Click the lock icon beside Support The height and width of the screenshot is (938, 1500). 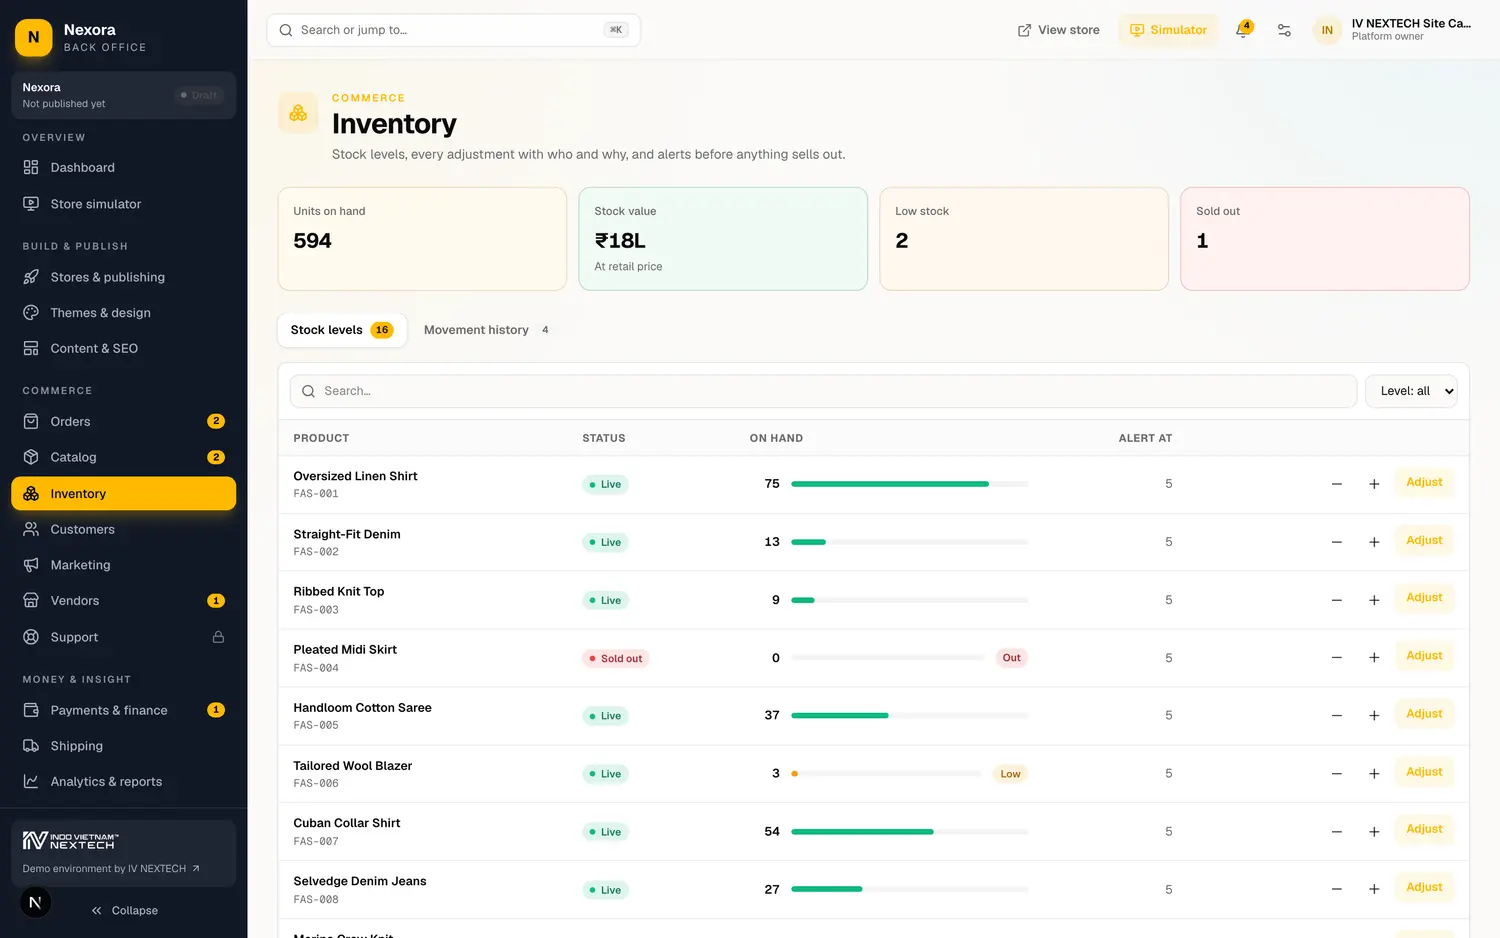point(218,637)
